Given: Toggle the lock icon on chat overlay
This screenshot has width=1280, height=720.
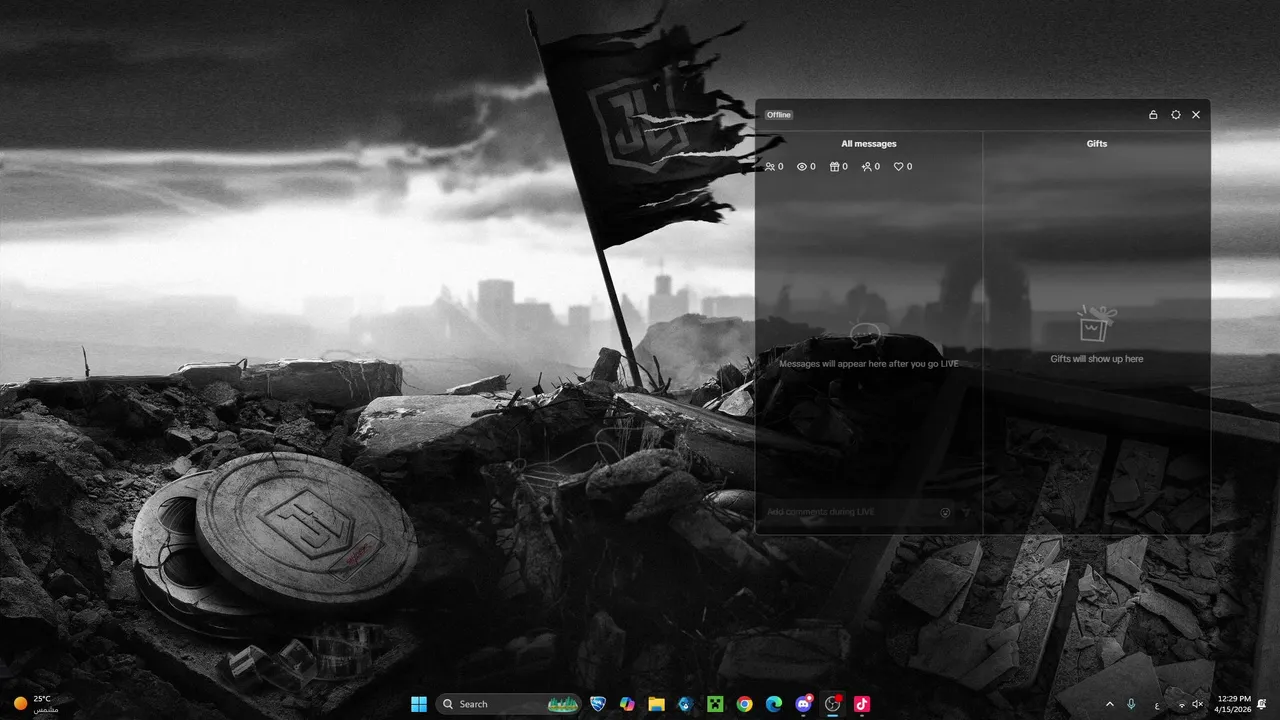Looking at the screenshot, I should (x=1153, y=115).
